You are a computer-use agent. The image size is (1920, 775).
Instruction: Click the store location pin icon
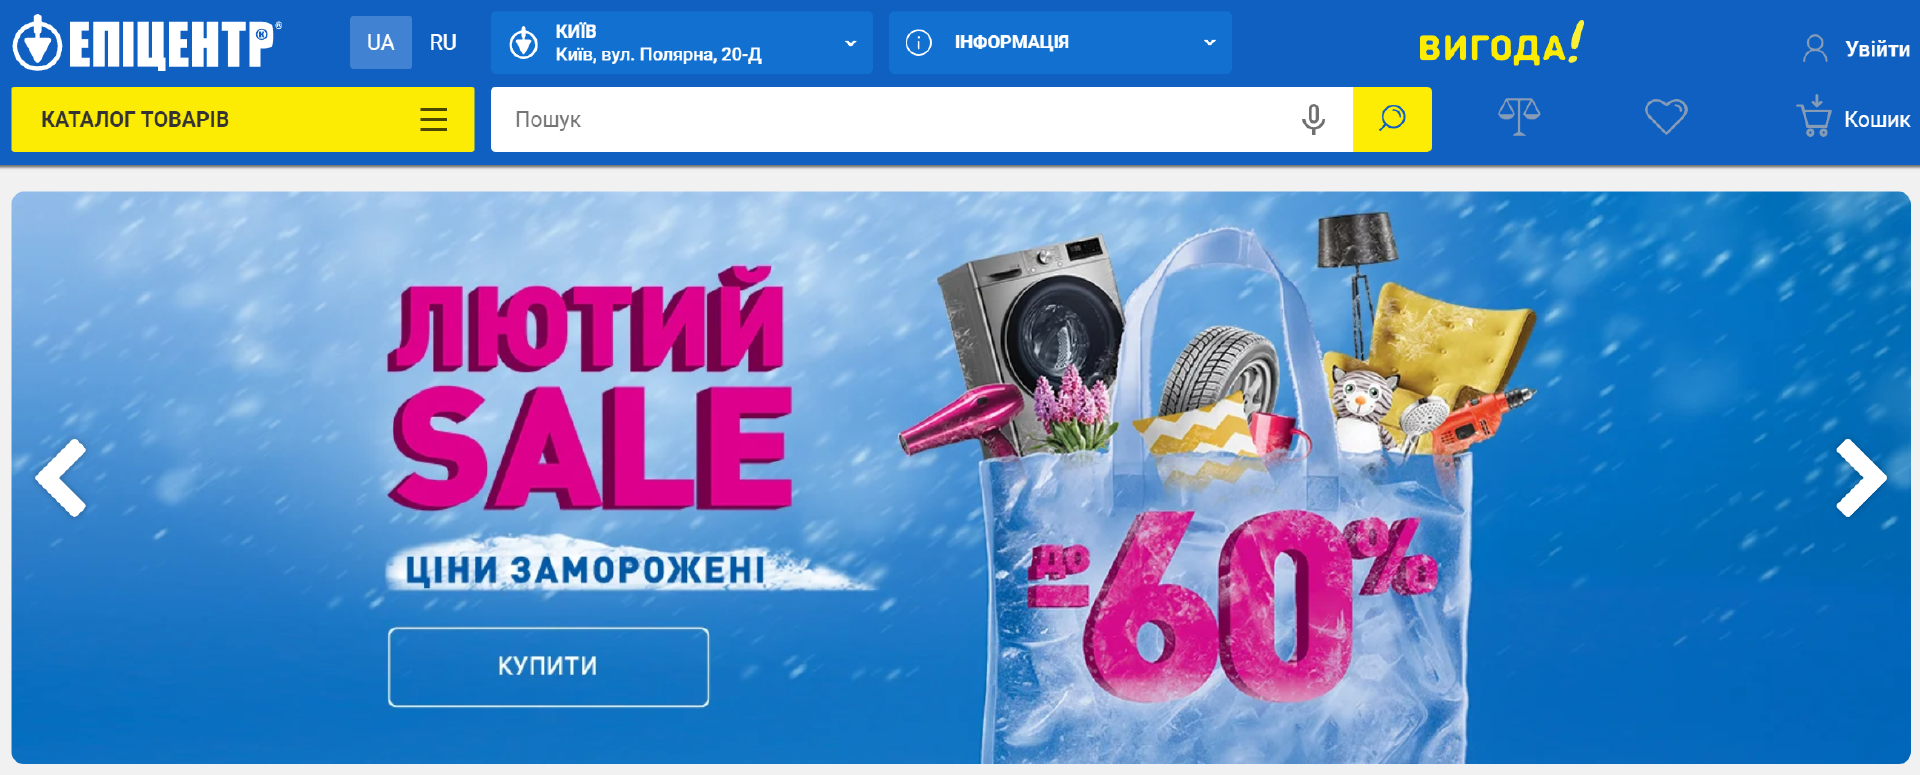click(x=524, y=43)
